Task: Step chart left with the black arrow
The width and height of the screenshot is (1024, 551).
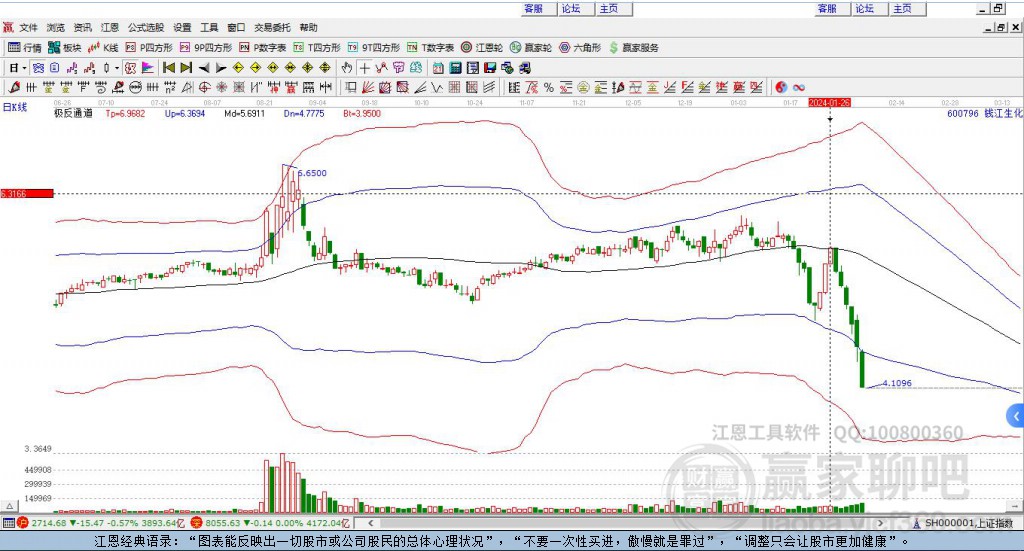Action: point(204,68)
